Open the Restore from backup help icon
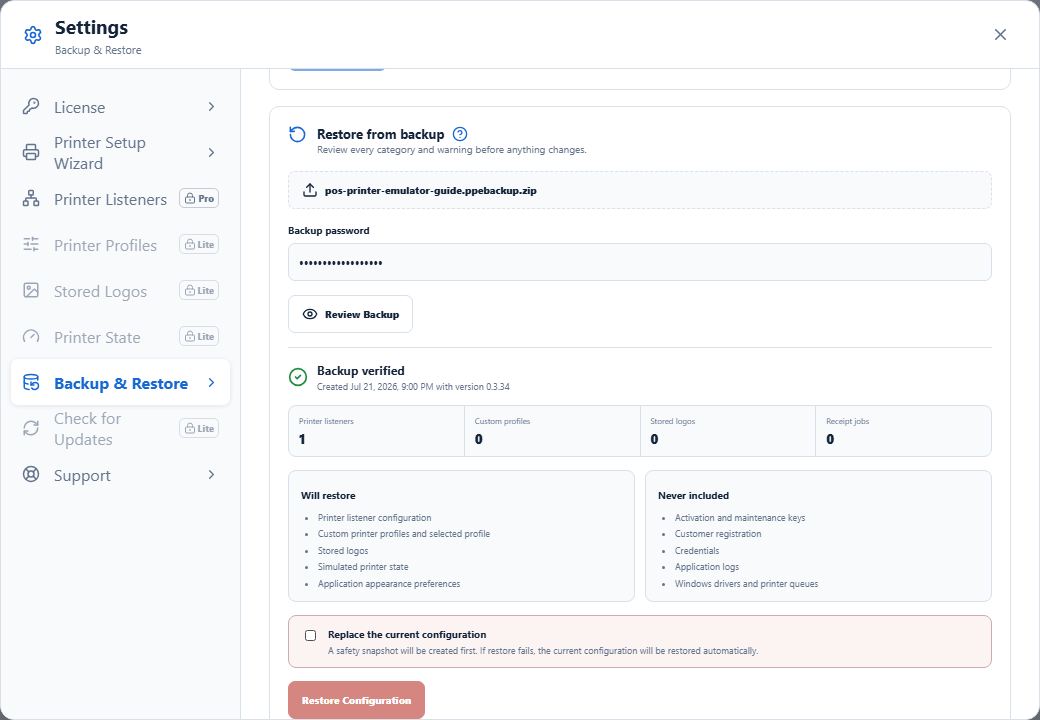 click(460, 134)
